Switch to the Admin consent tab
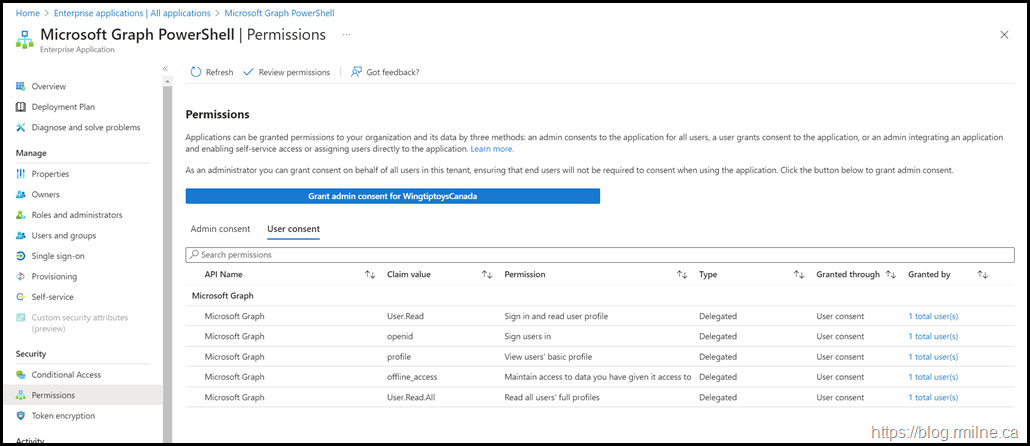The height and width of the screenshot is (446, 1030). pyautogui.click(x=220, y=229)
